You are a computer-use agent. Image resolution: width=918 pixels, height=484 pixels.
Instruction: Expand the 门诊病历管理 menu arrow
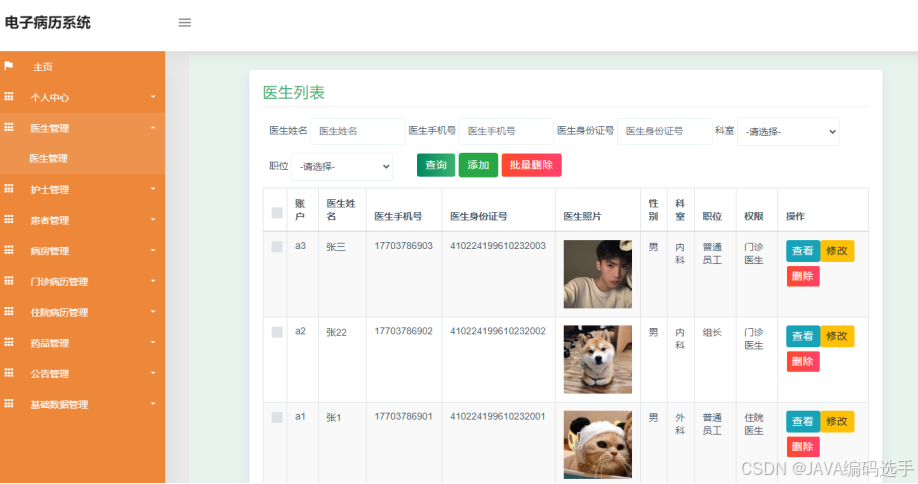point(153,281)
